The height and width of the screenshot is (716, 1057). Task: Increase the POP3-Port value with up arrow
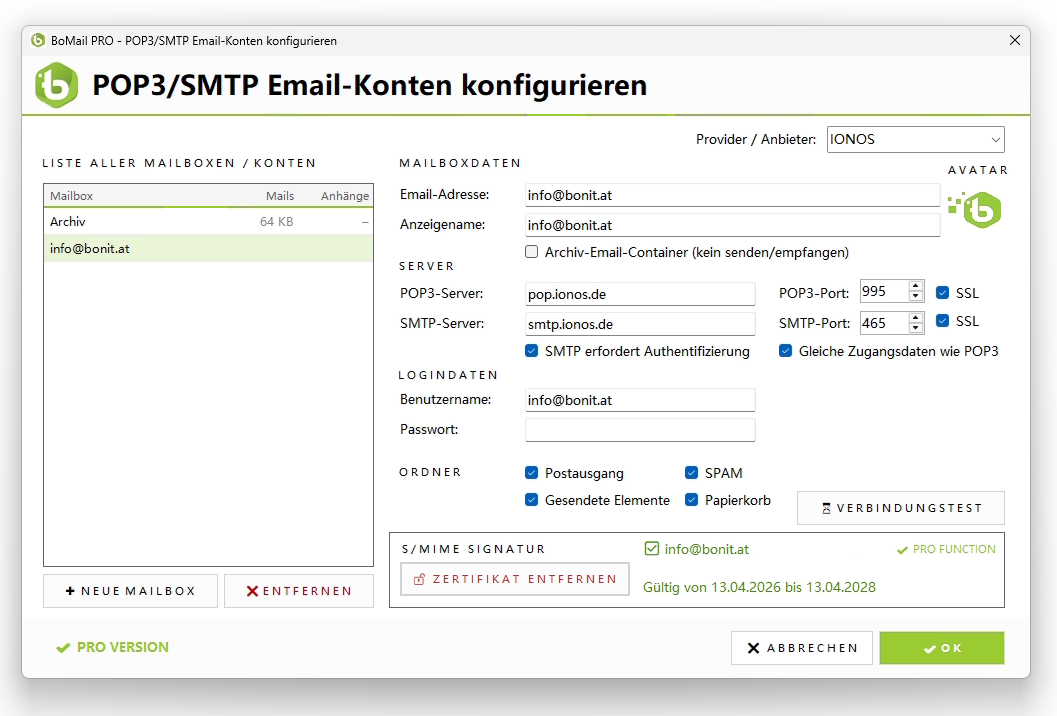coord(915,287)
